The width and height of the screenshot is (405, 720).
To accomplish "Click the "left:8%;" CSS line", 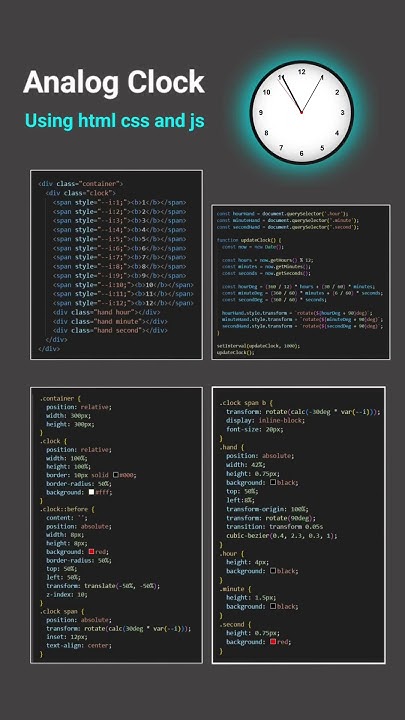I will pos(240,501).
